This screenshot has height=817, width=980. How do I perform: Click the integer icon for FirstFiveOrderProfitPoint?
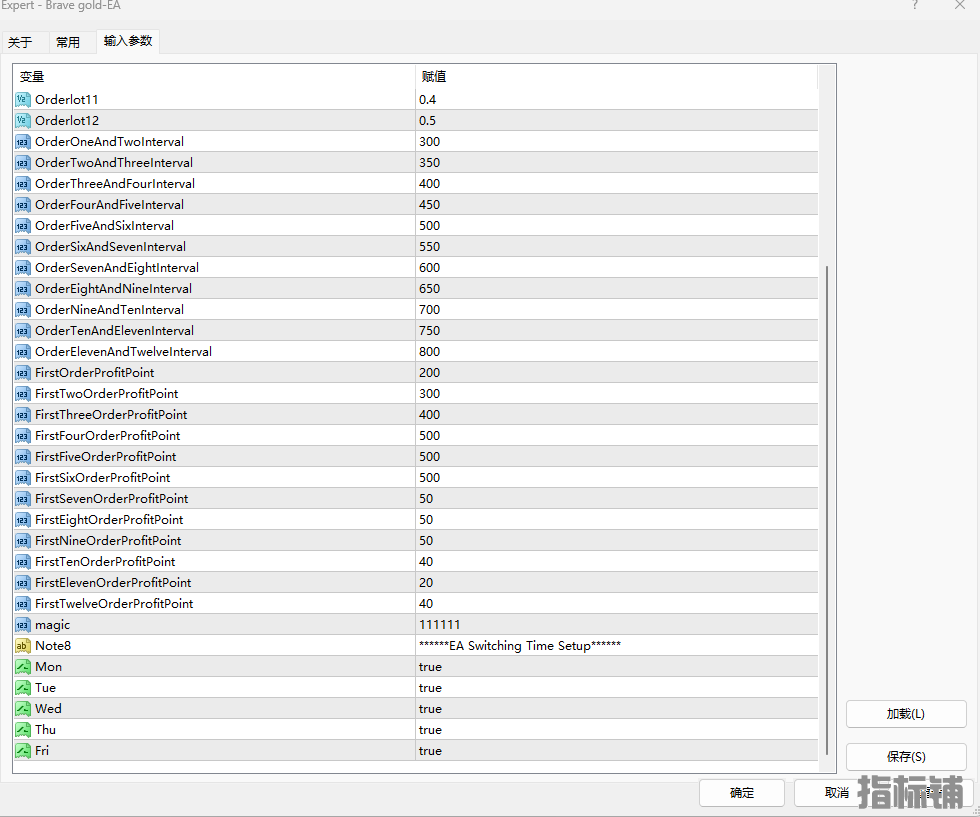click(22, 457)
